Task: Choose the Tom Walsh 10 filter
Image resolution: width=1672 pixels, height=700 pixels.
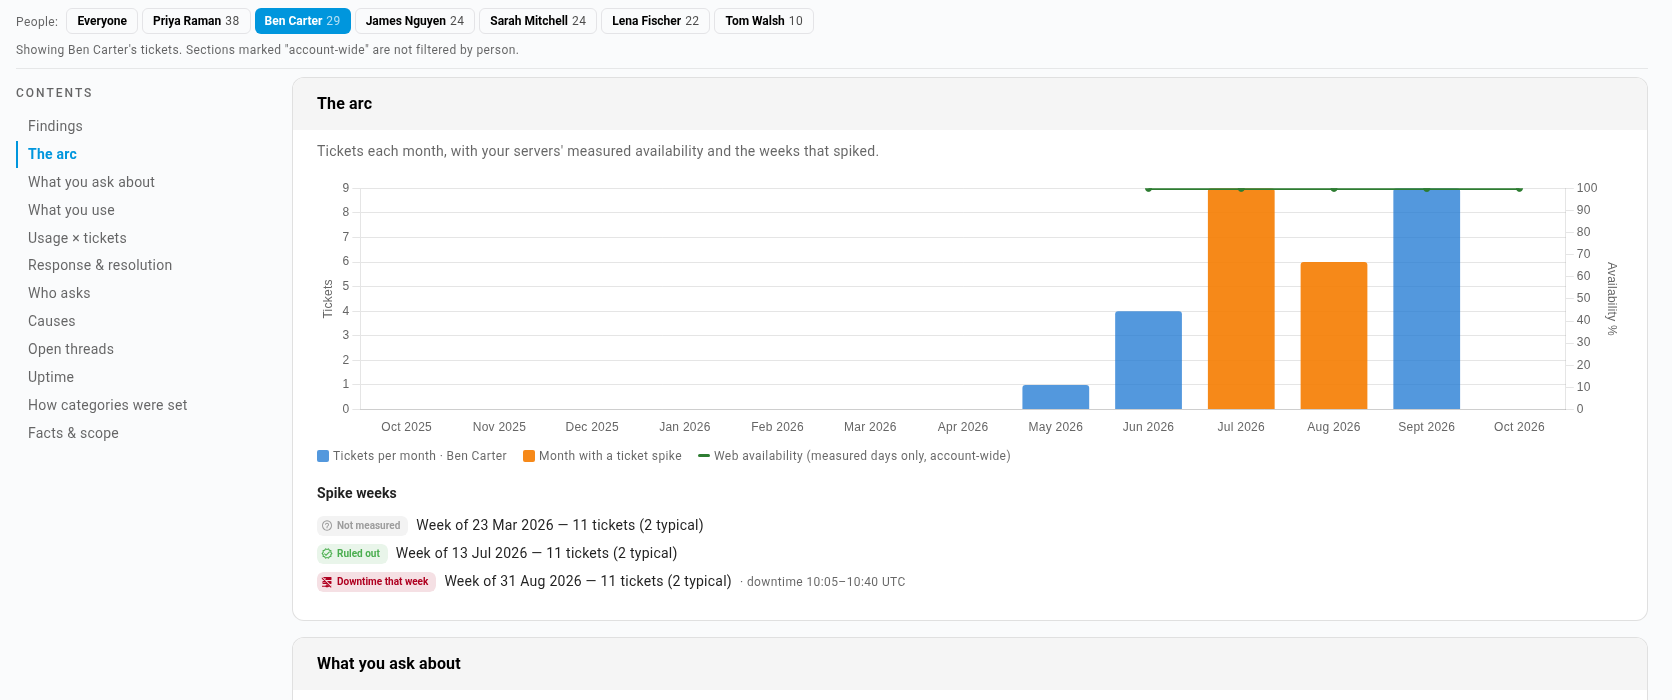Action: tap(764, 21)
